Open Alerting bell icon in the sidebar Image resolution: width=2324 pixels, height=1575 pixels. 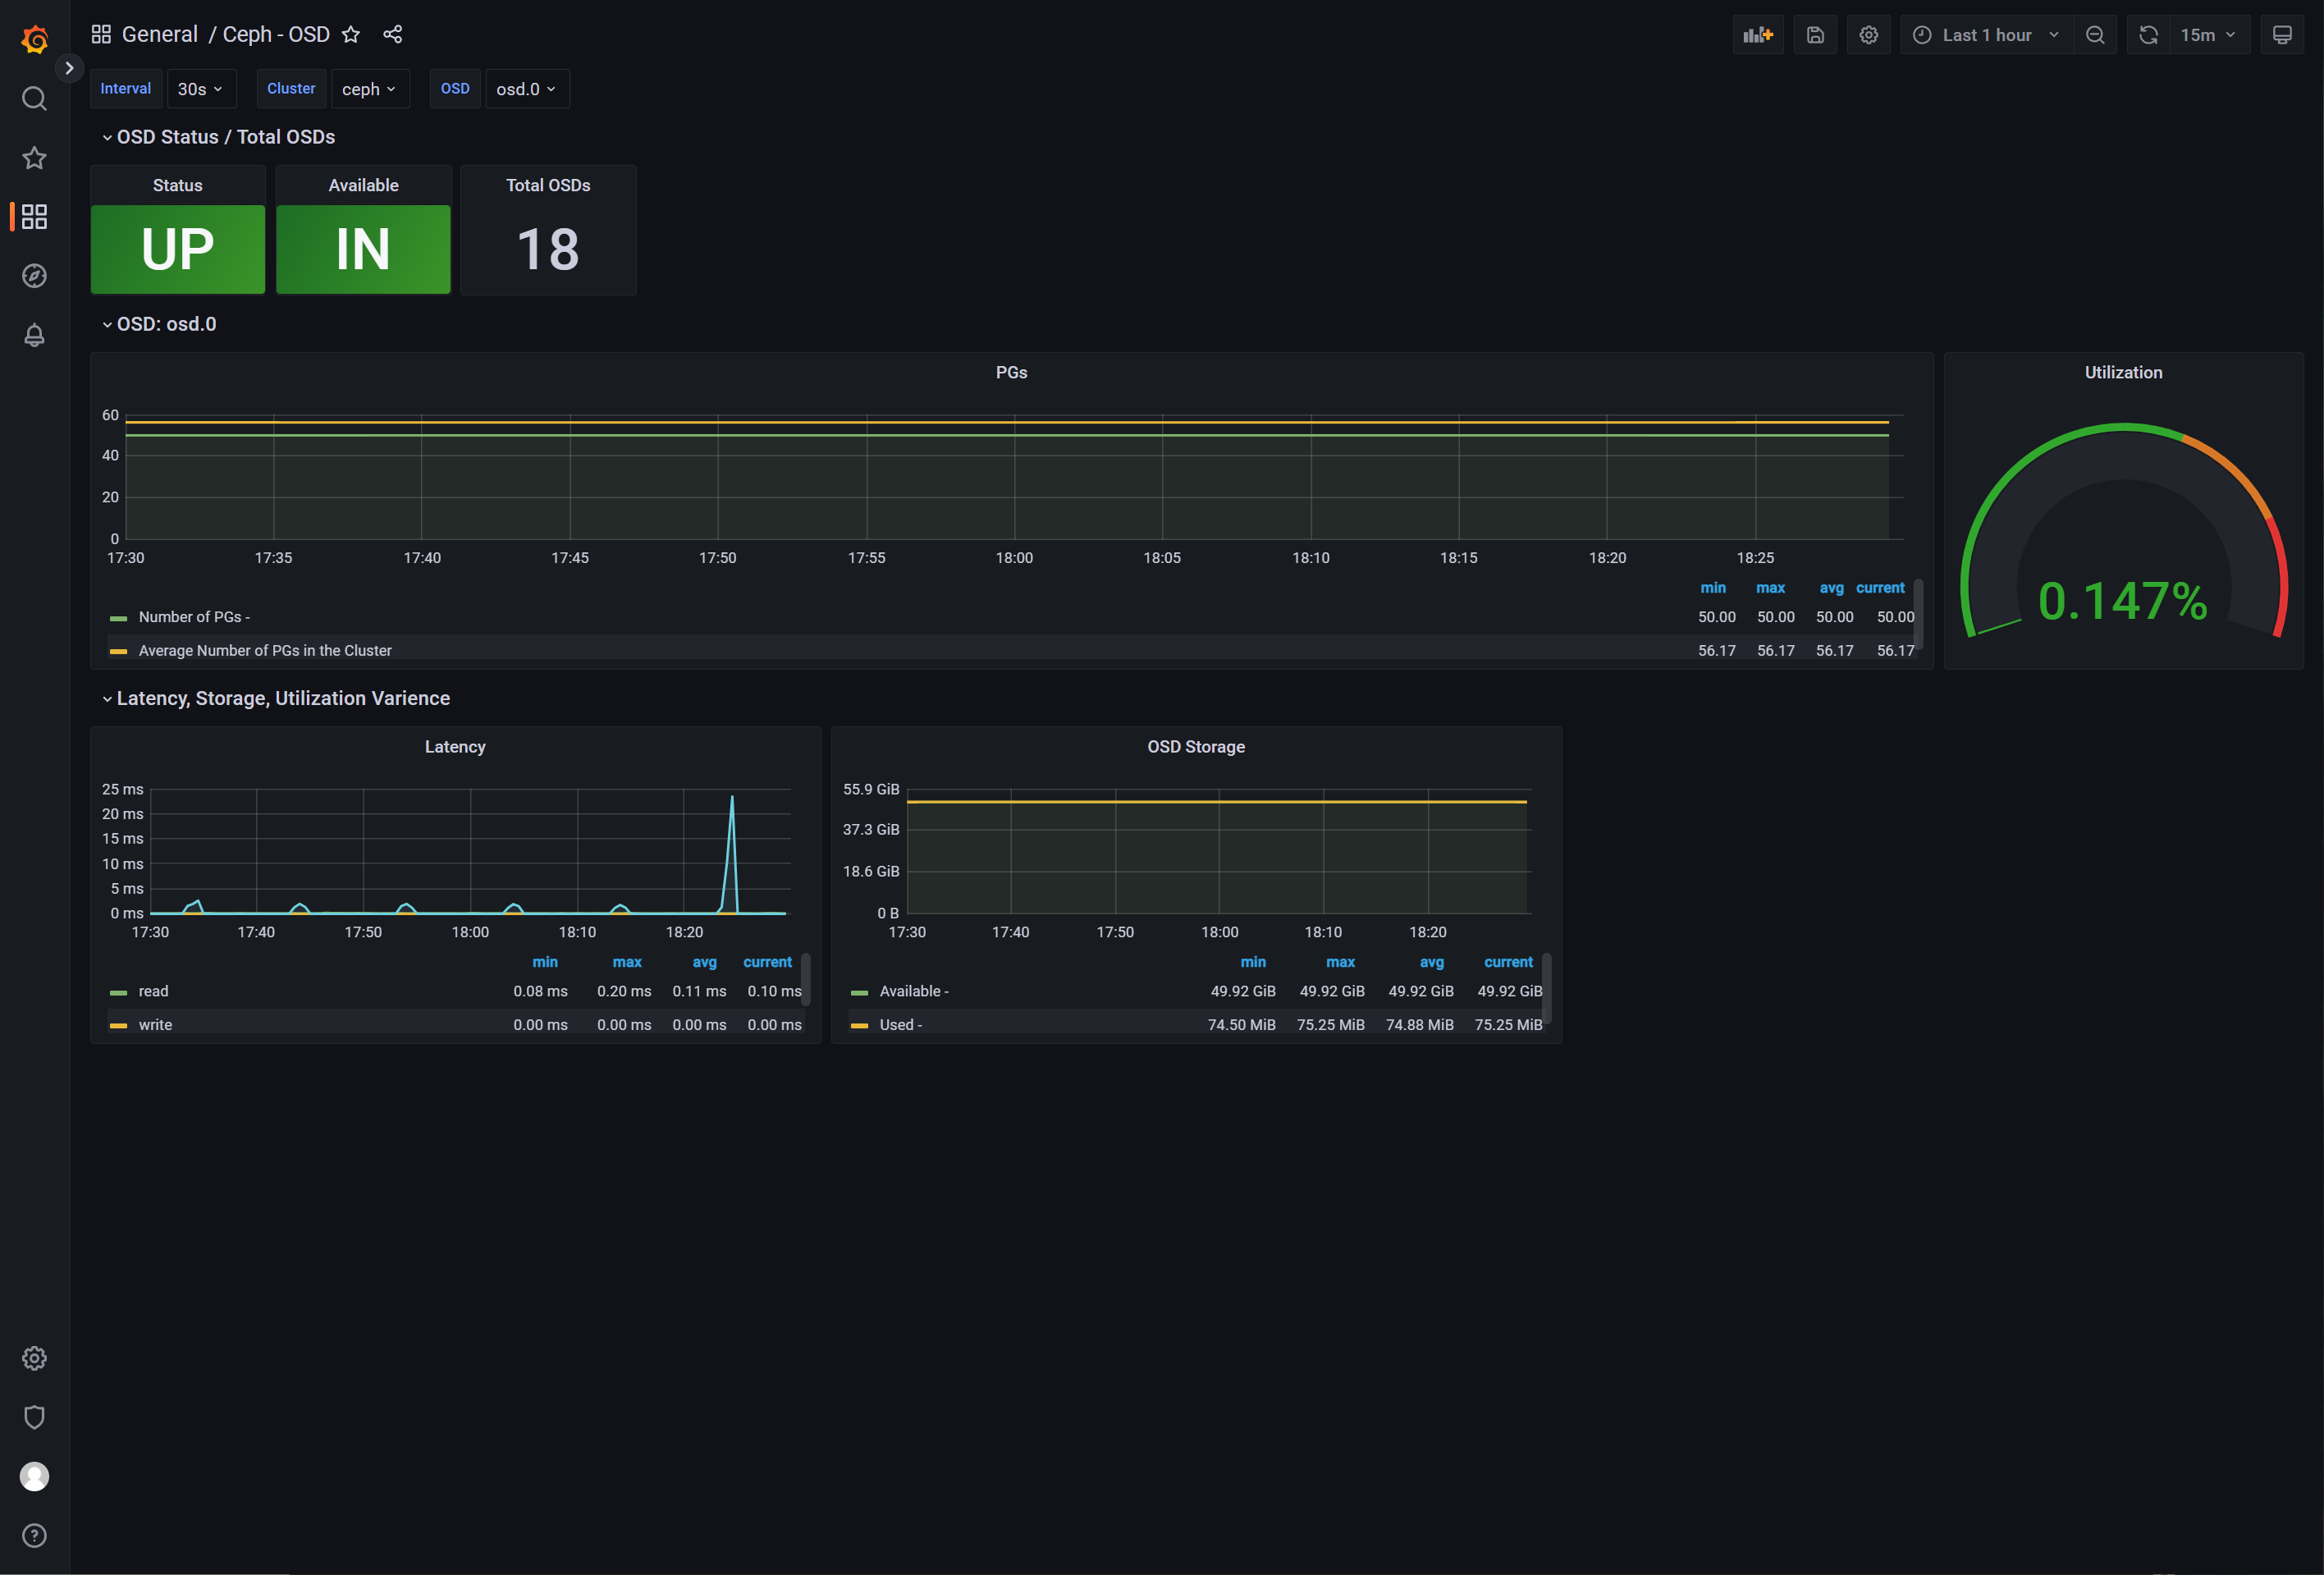tap(34, 335)
